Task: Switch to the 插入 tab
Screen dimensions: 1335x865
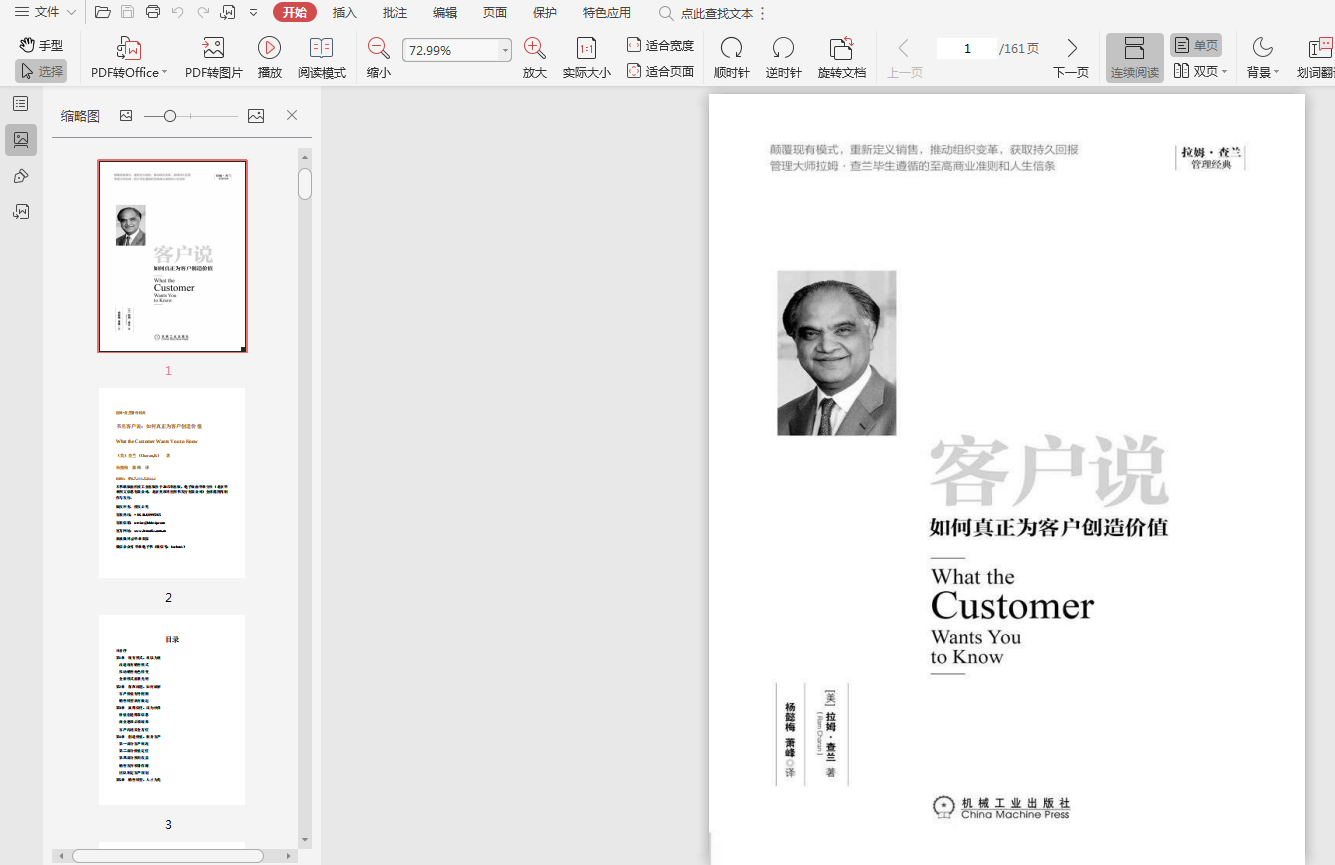Action: coord(345,13)
